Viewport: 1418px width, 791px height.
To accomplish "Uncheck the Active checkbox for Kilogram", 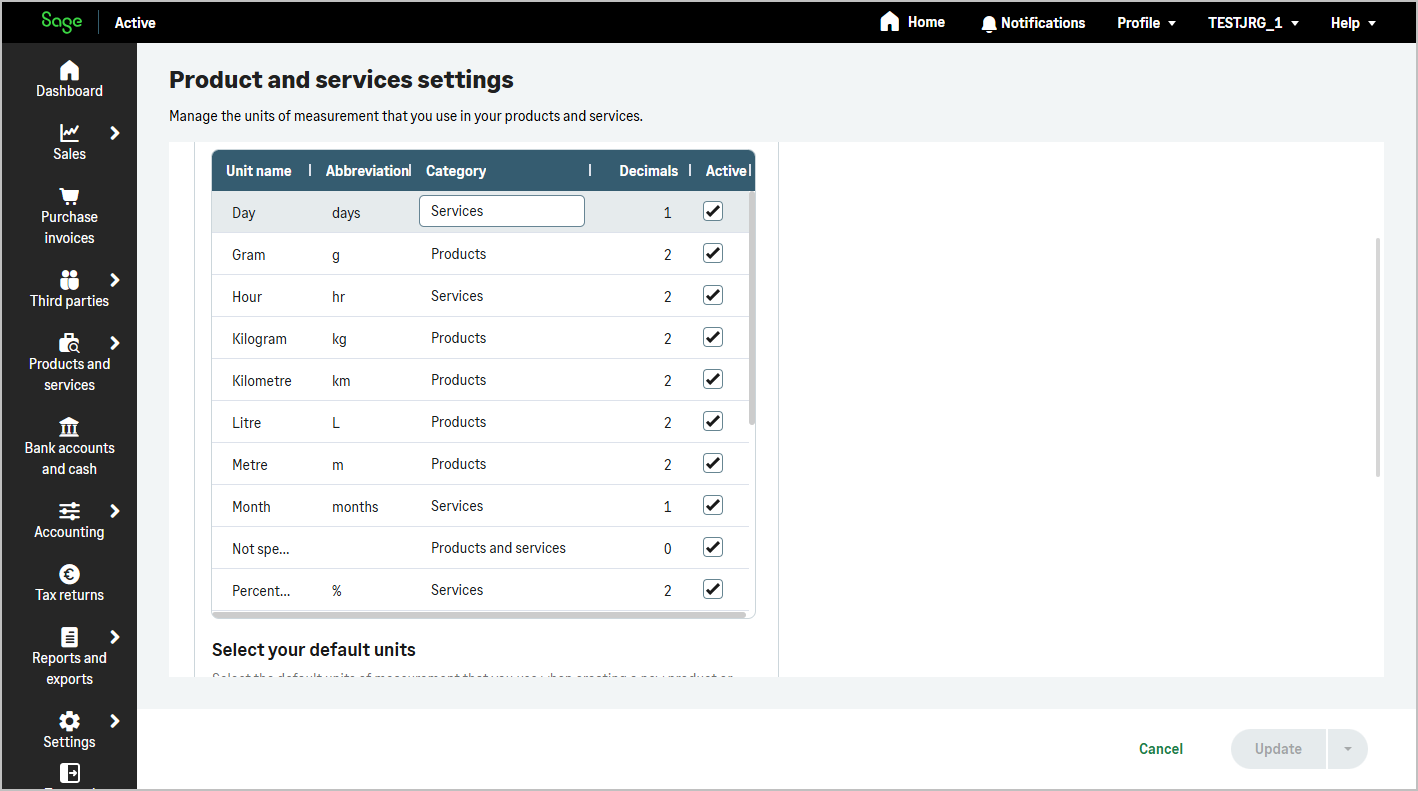I will coord(713,337).
